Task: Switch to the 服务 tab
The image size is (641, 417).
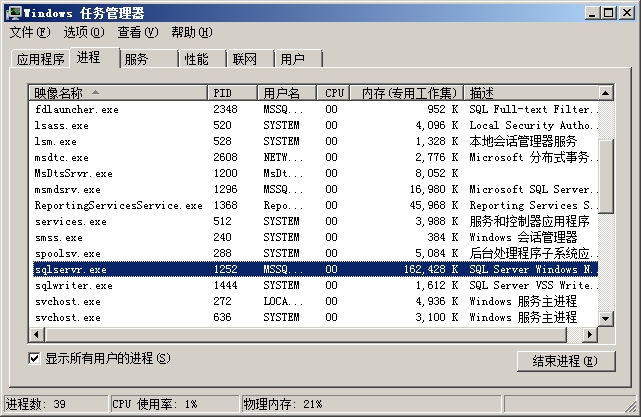Action: pyautogui.click(x=149, y=59)
